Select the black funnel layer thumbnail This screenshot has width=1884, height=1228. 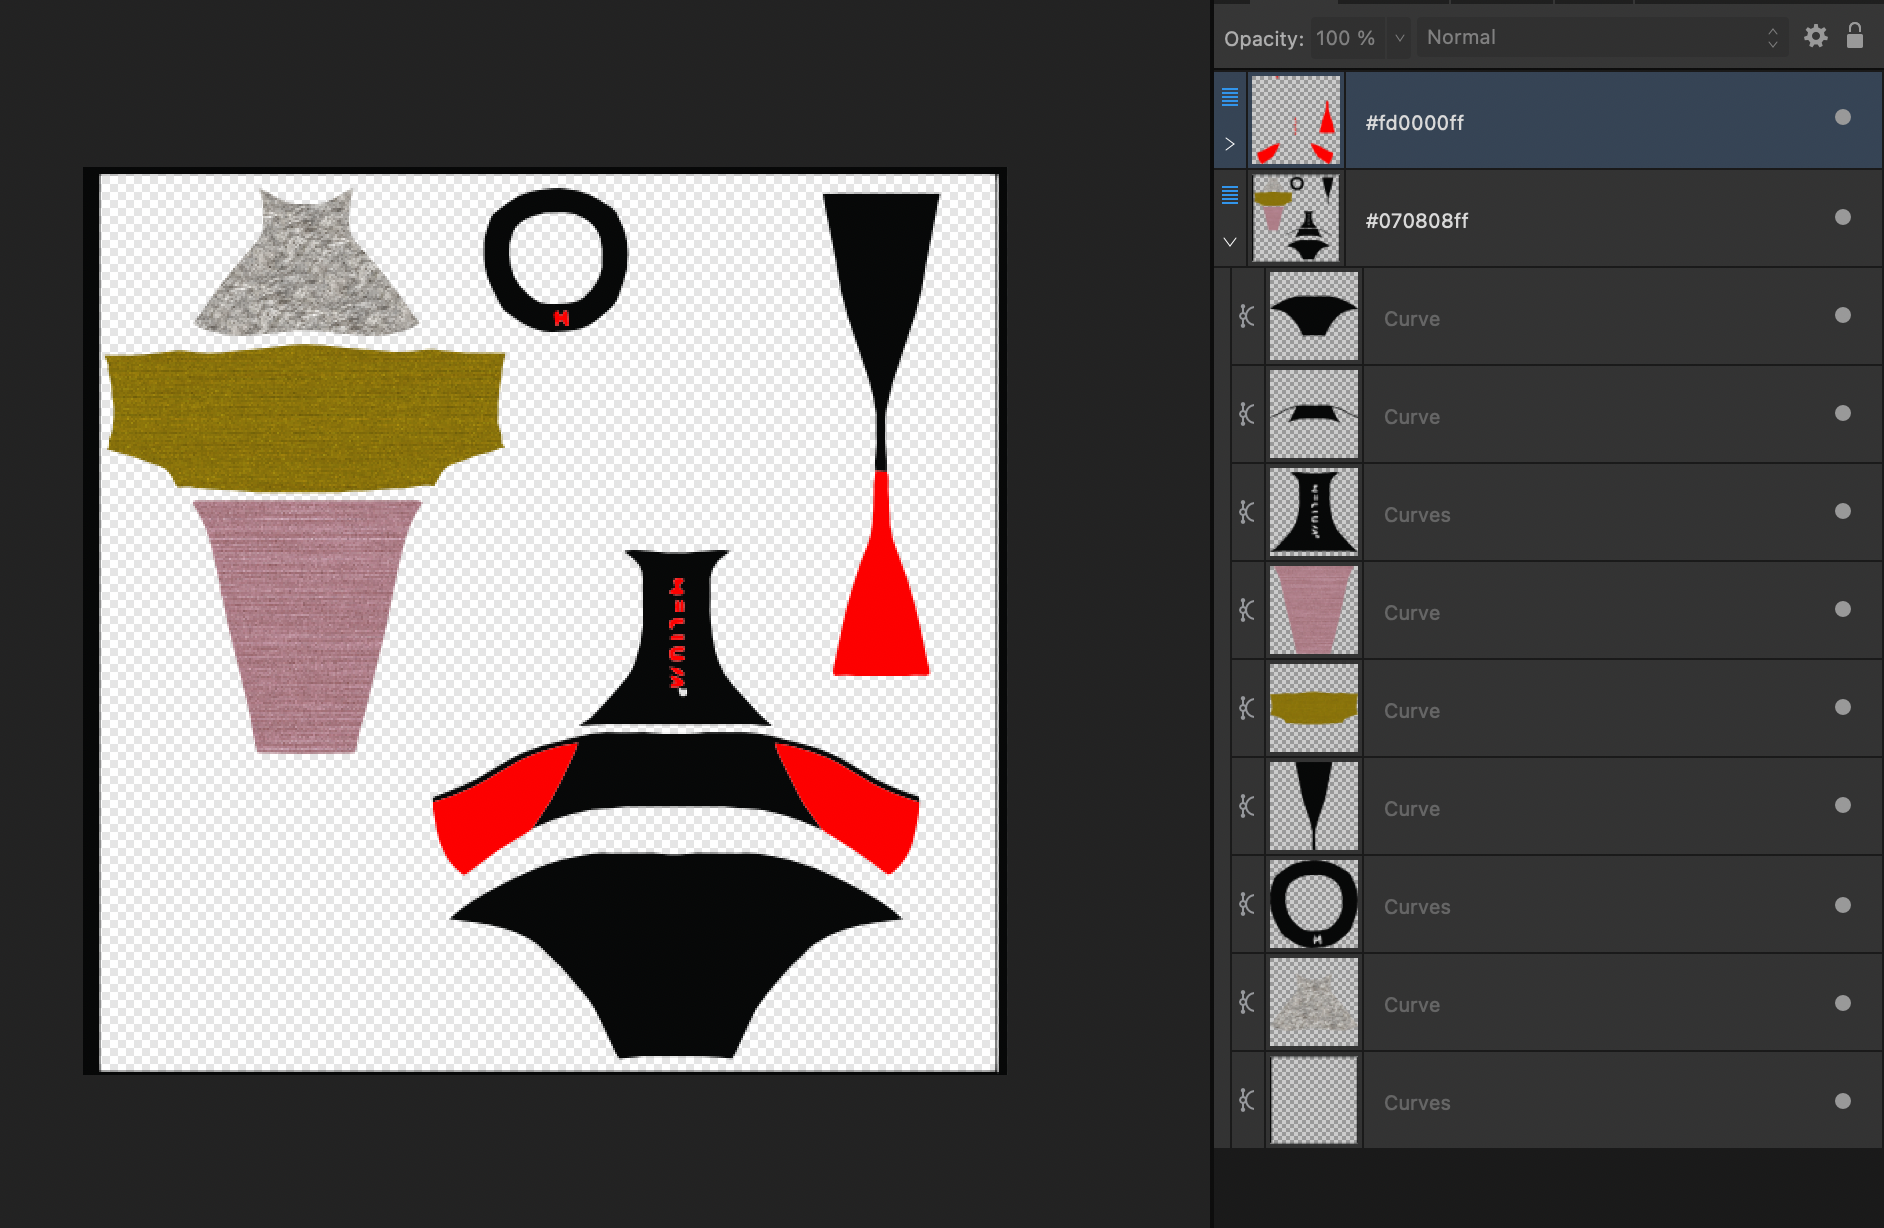pos(1314,806)
